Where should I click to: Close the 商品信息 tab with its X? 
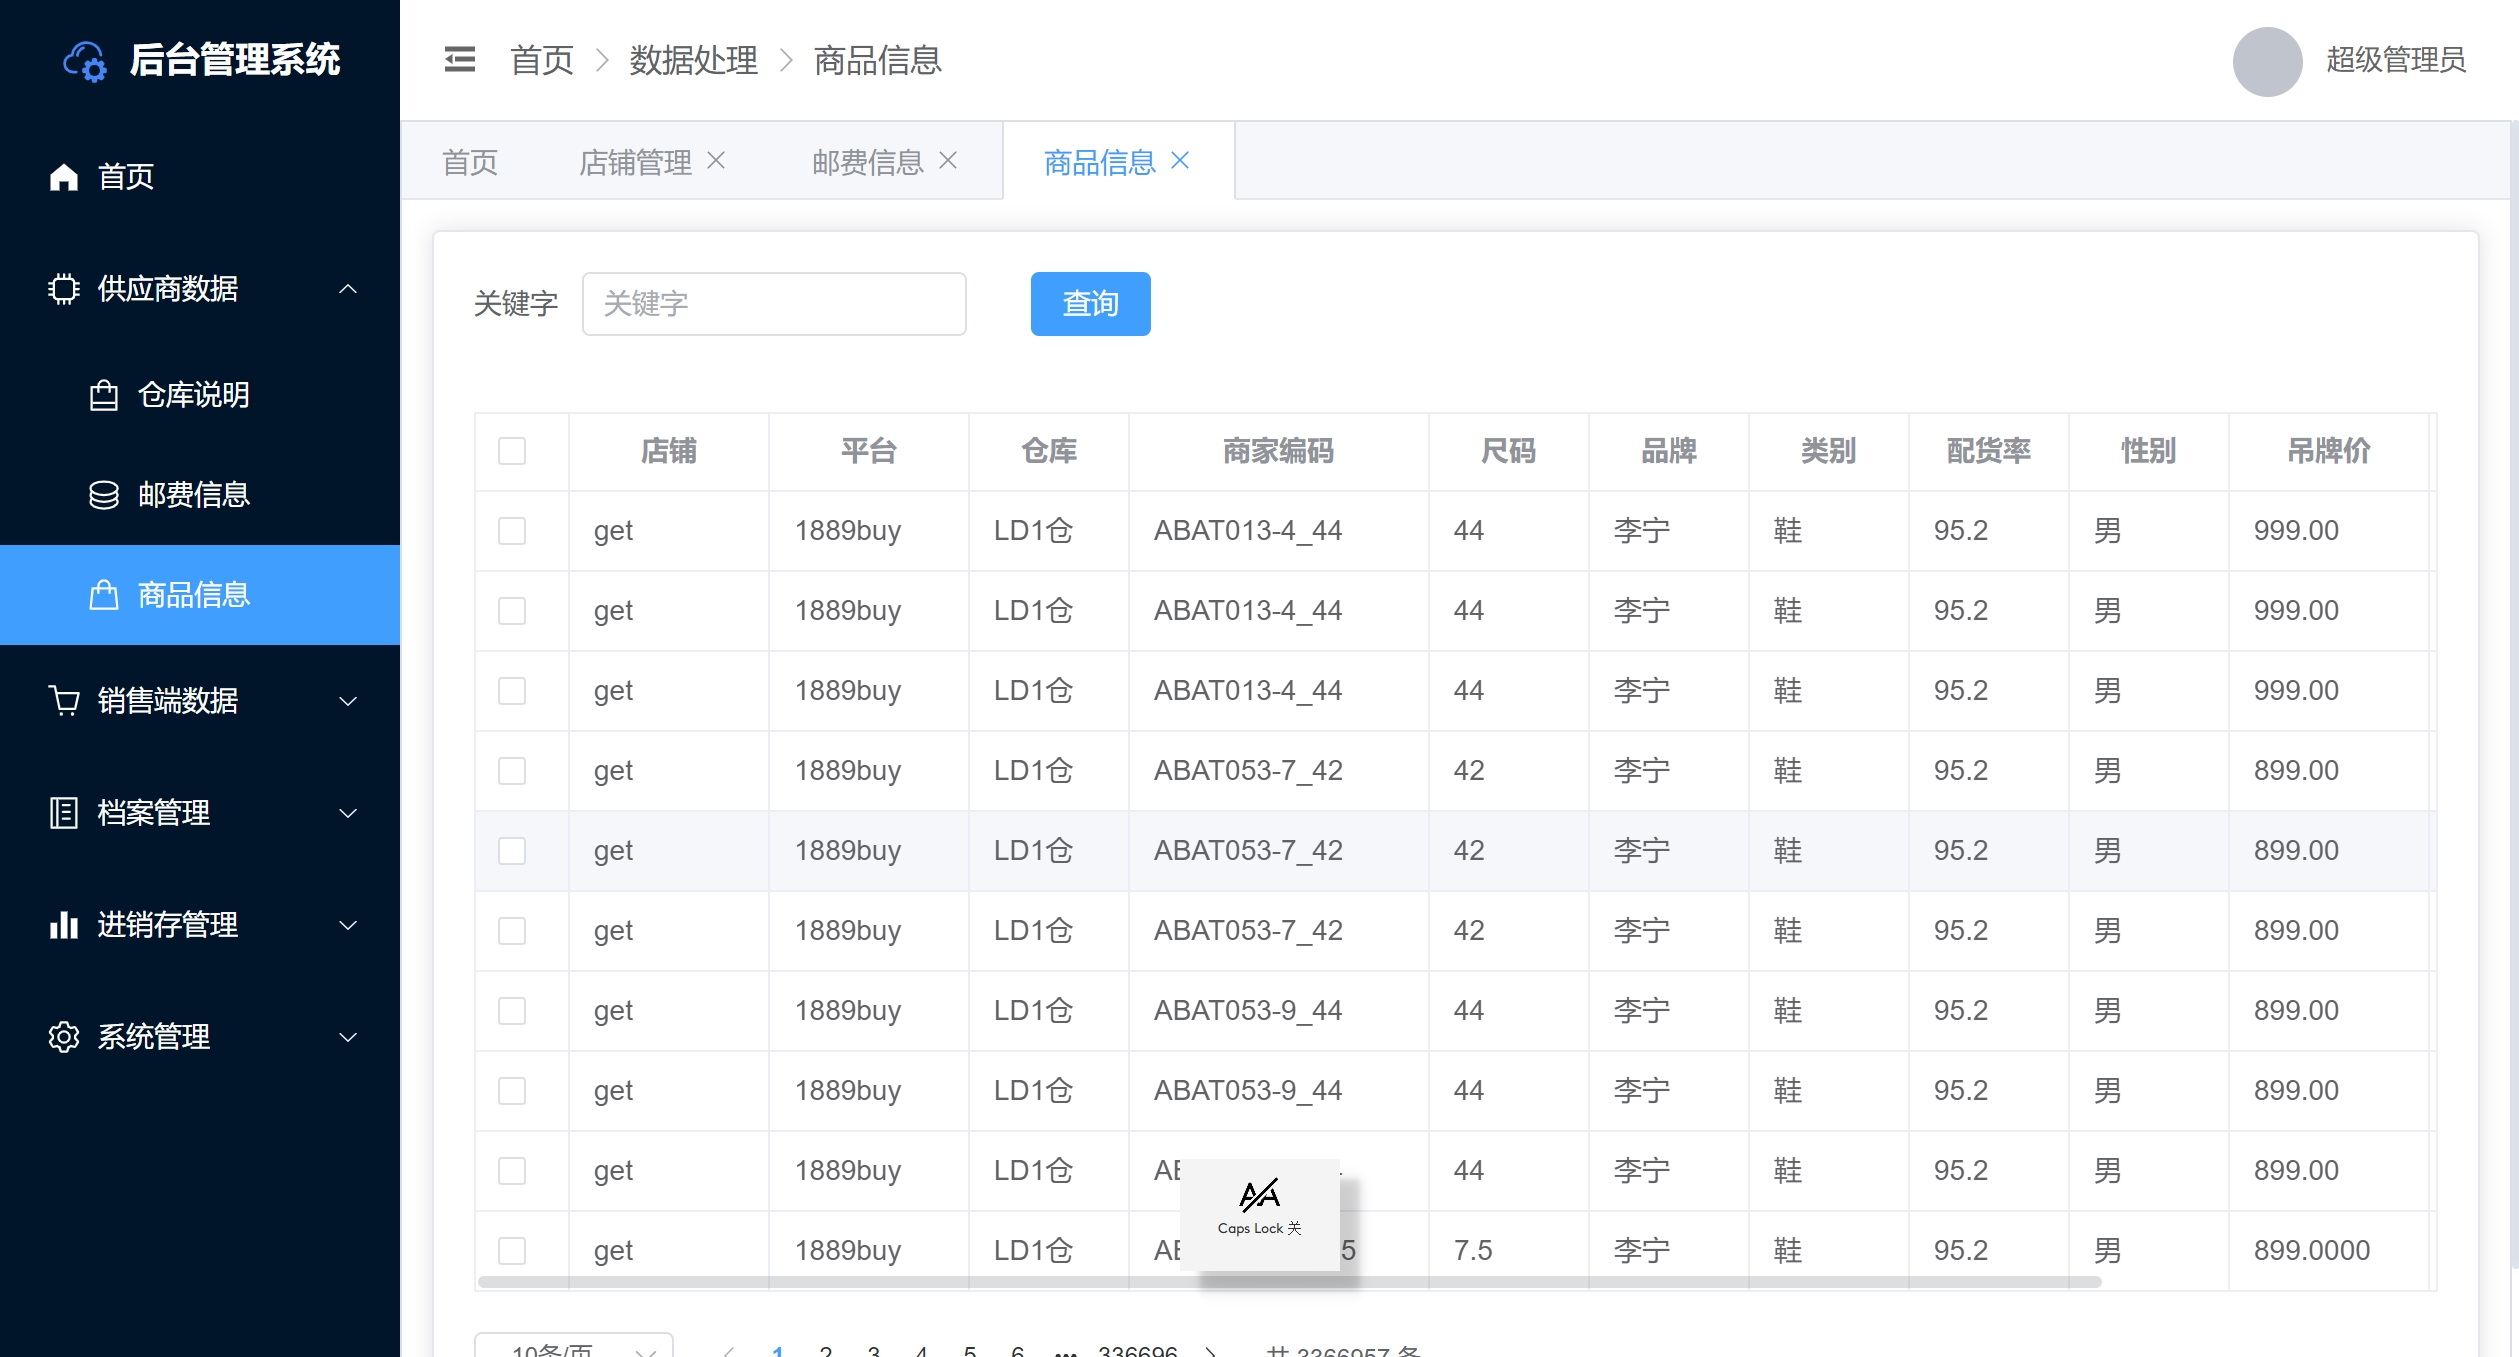click(1180, 160)
